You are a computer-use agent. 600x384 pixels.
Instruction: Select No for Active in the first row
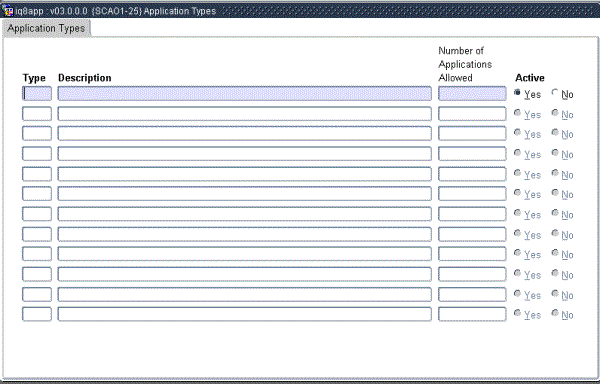coord(555,93)
